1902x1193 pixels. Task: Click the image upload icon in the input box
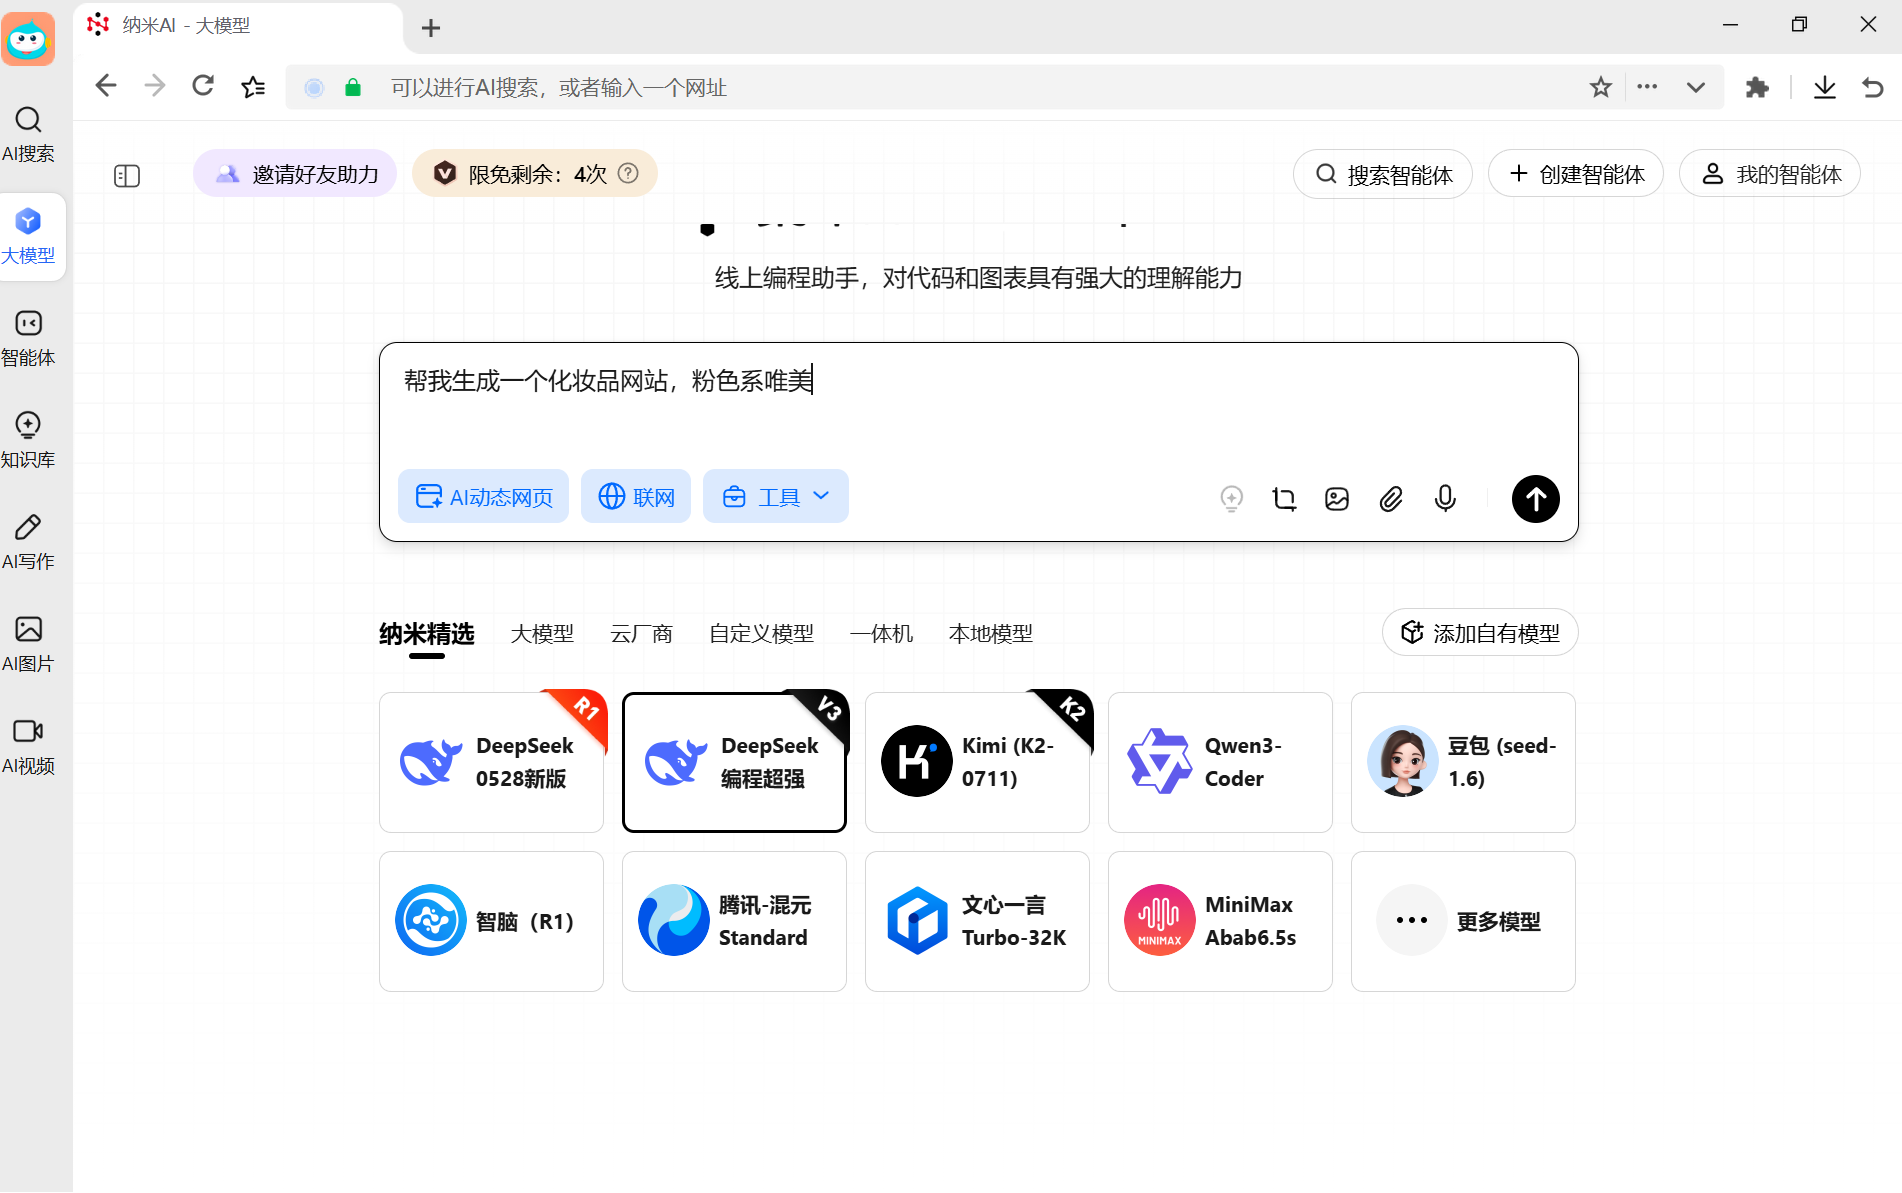[1337, 498]
